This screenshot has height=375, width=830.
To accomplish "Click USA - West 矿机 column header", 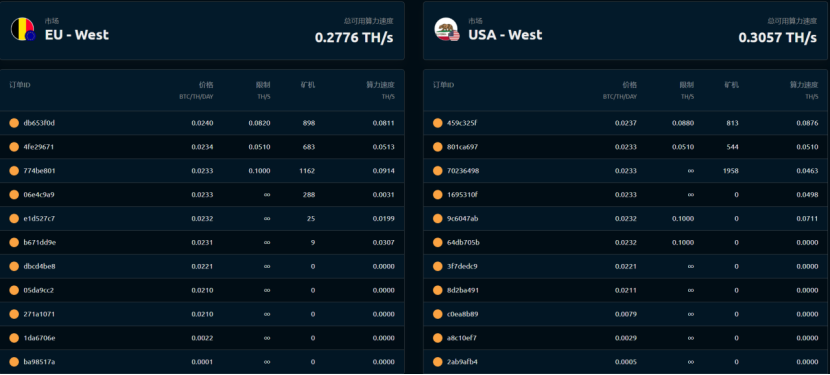I will (x=732, y=85).
